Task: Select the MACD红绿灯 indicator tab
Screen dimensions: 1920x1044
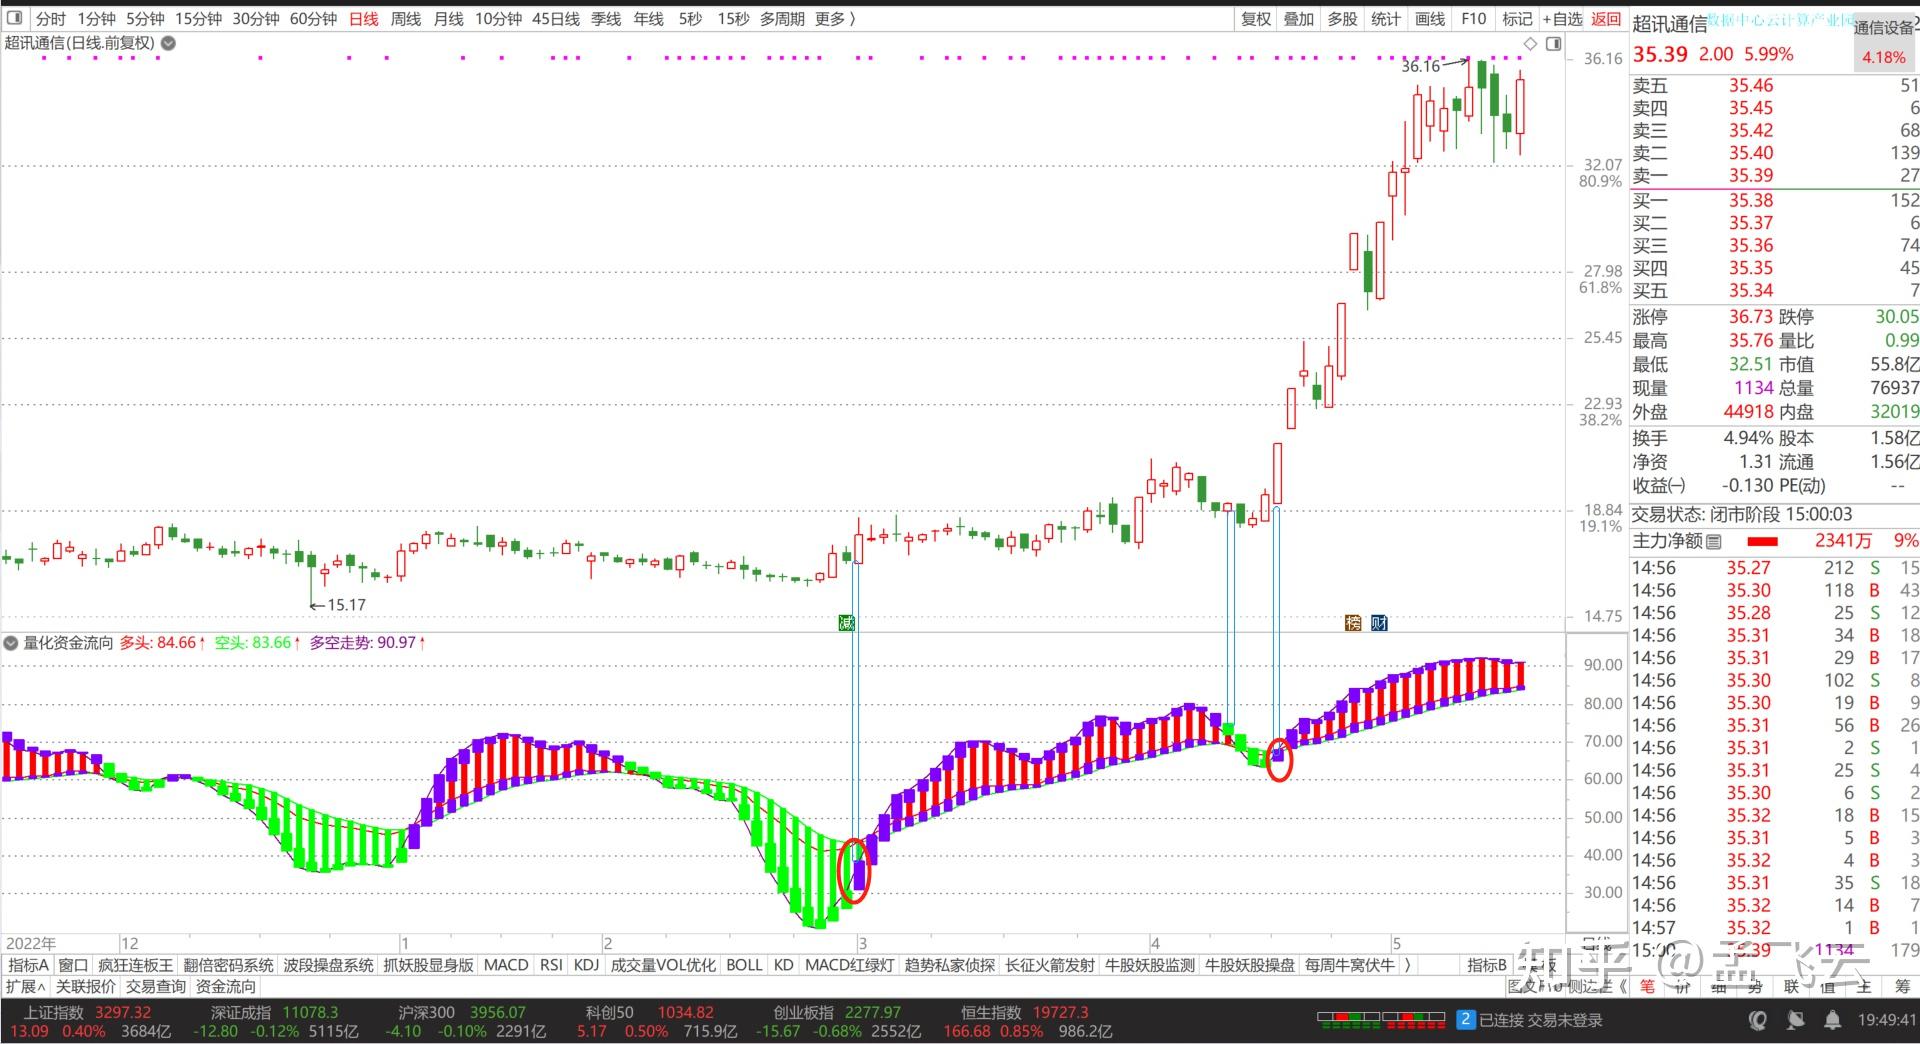Action: [850, 965]
